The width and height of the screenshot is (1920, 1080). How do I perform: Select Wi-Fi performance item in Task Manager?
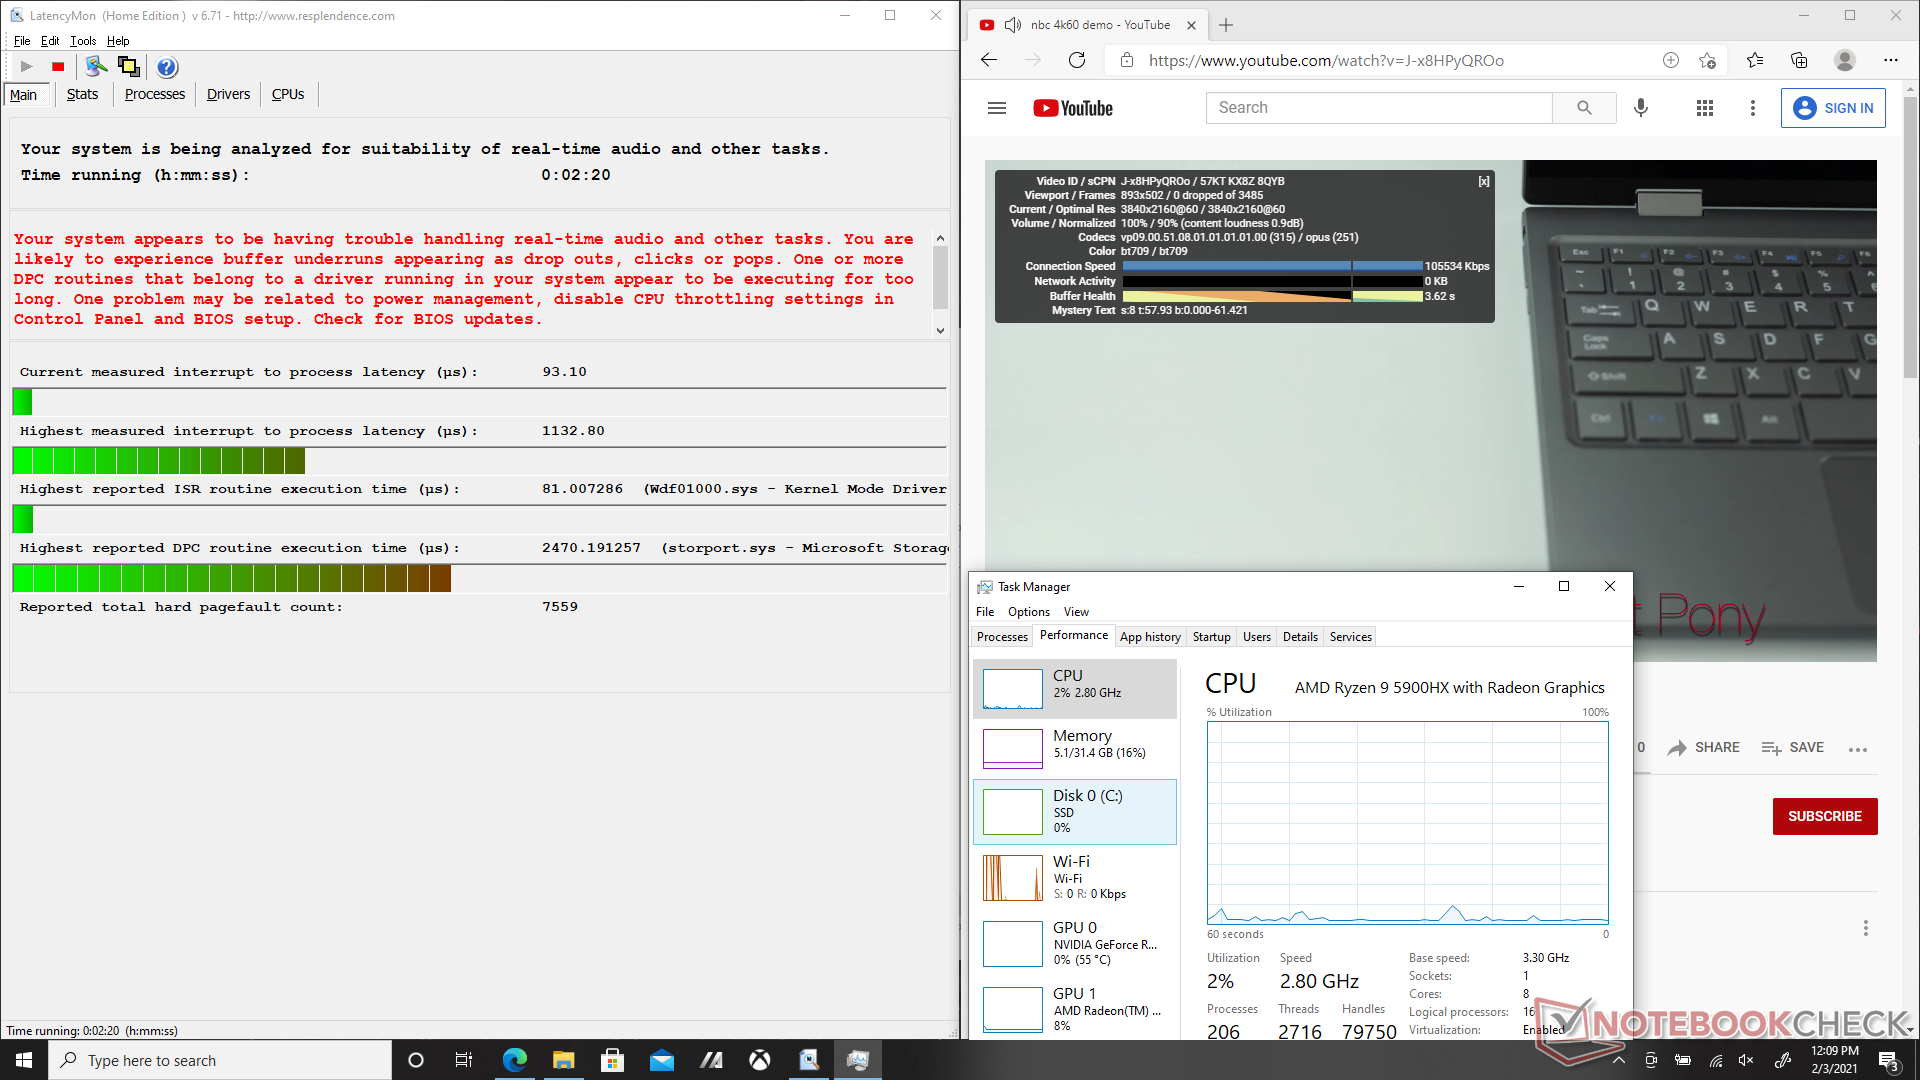1075,877
